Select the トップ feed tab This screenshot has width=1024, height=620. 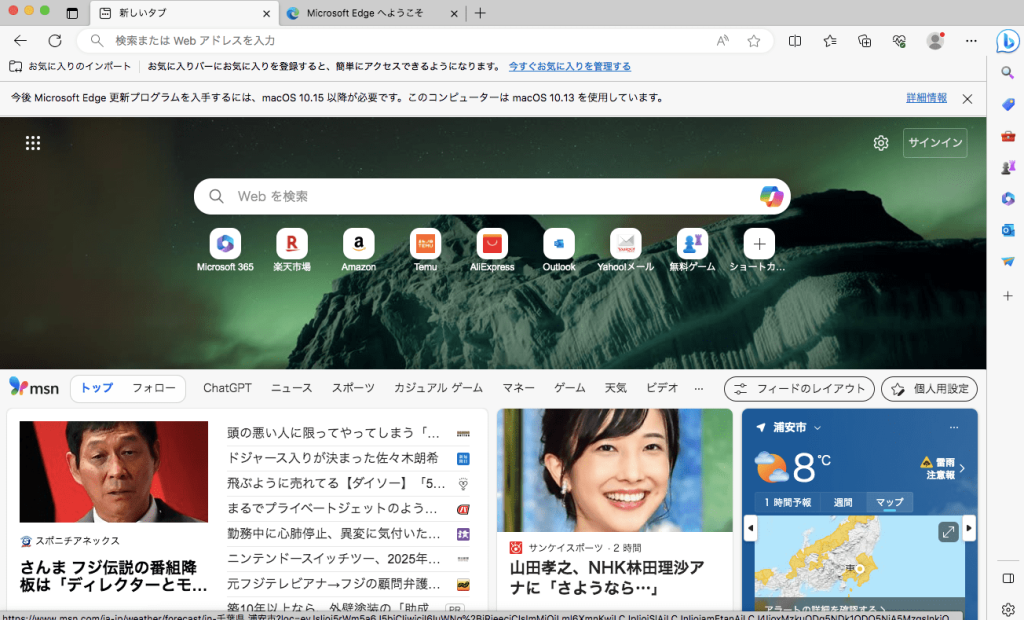pyautogui.click(x=97, y=388)
